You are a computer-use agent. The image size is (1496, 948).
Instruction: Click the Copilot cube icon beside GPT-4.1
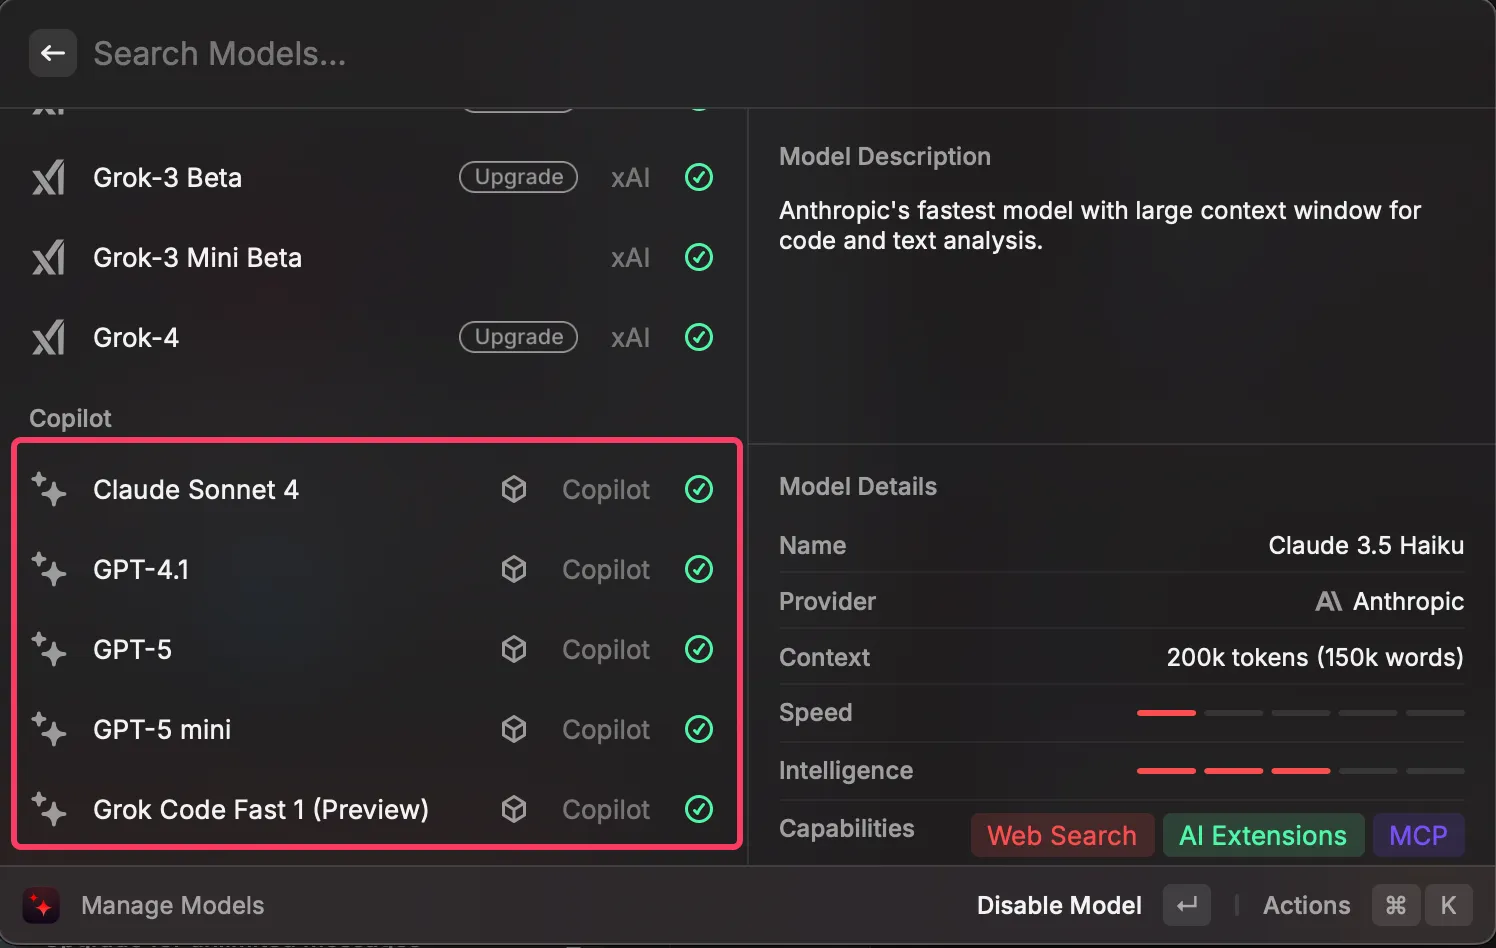click(514, 569)
